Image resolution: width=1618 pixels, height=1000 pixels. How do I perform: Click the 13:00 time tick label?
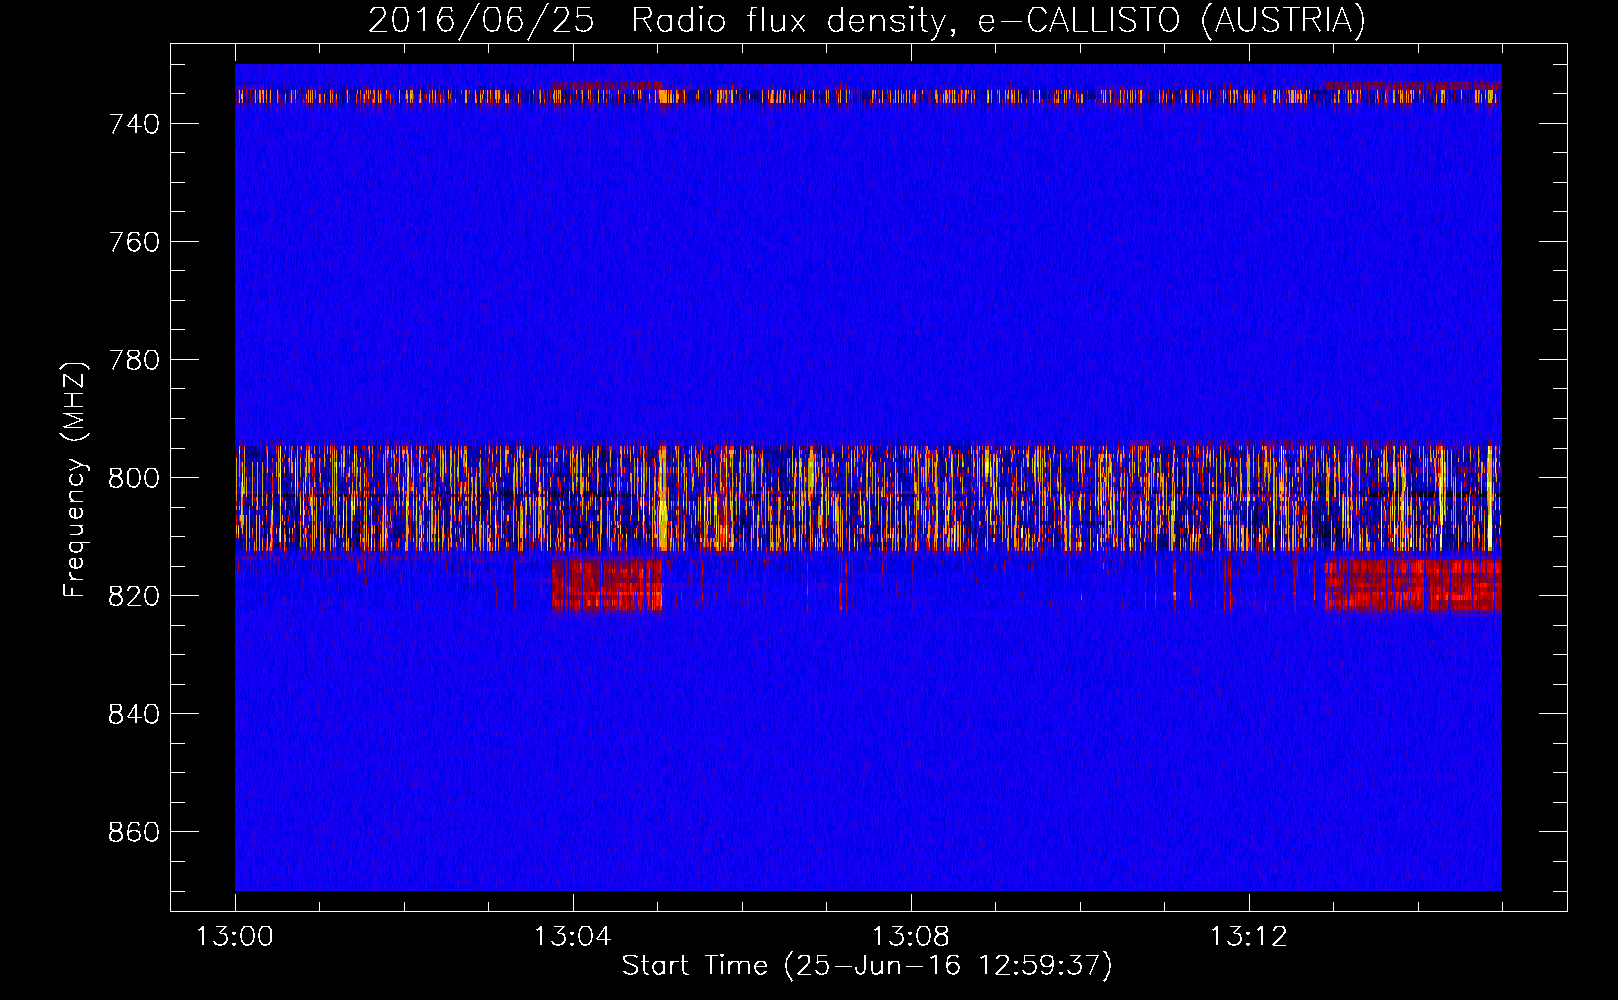(x=235, y=937)
